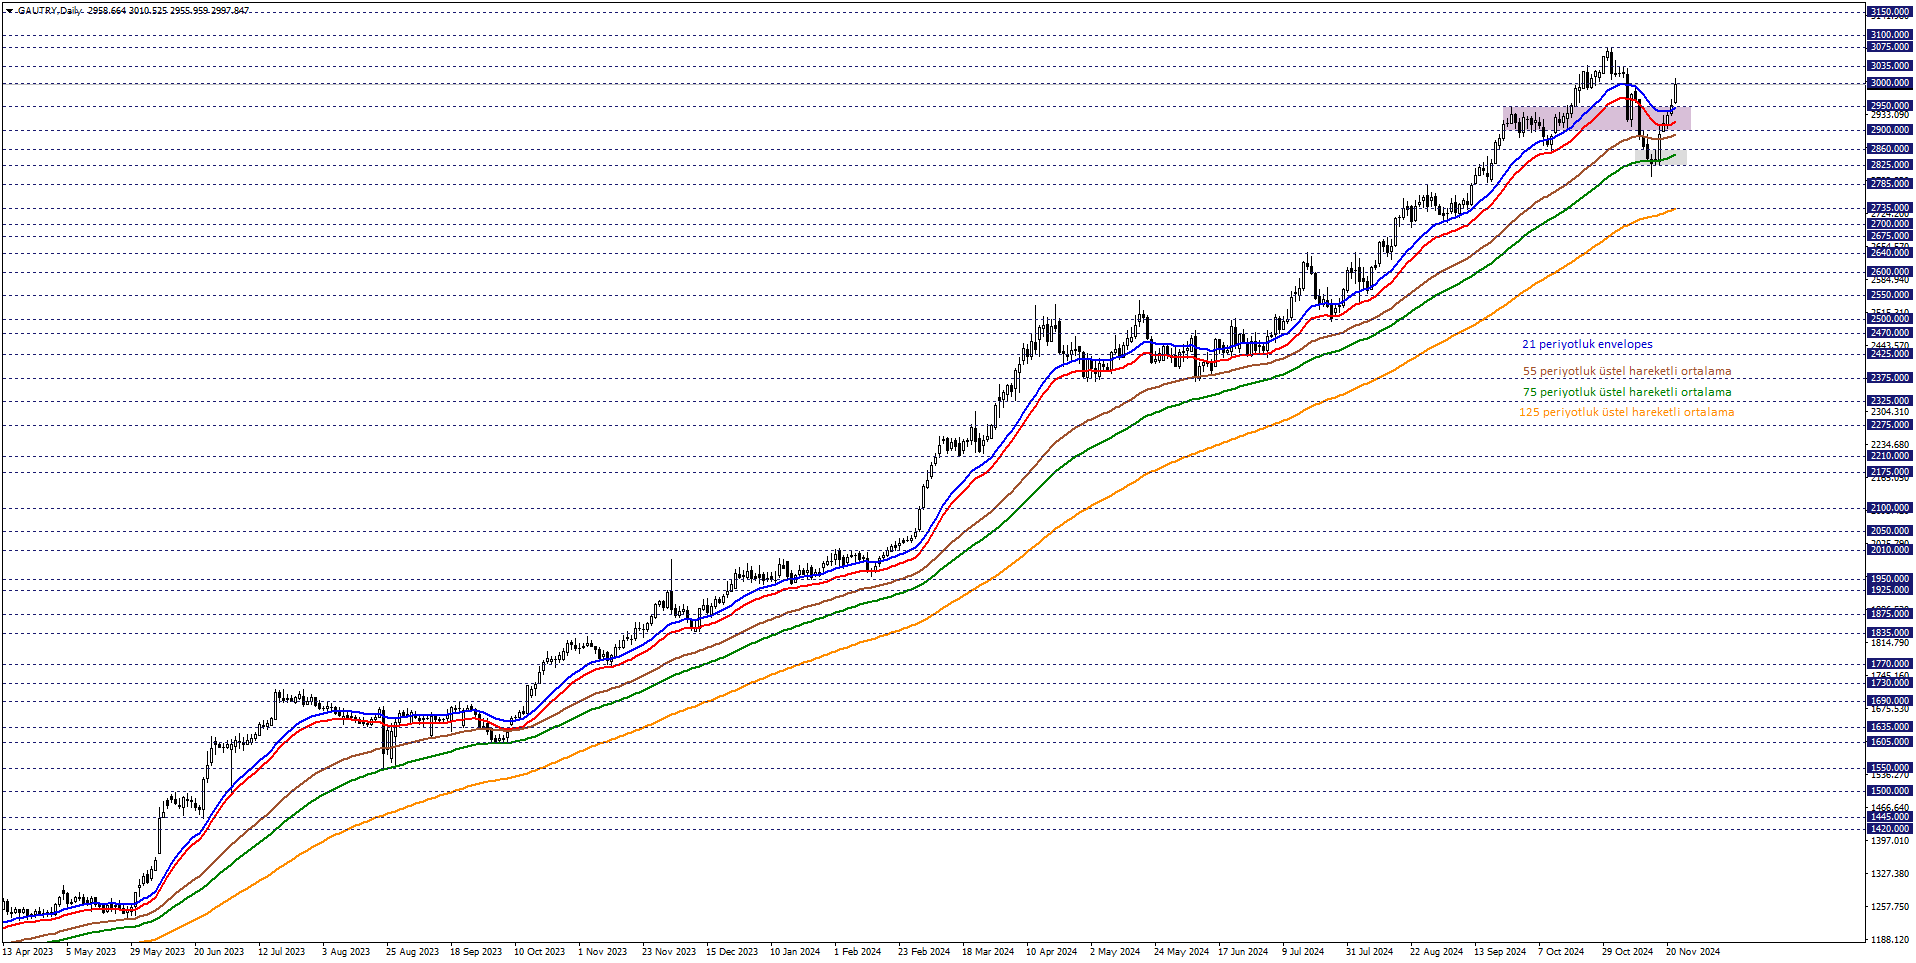1916x963 pixels.
Task: Click the 2425.000 price level label
Action: 1889,354
